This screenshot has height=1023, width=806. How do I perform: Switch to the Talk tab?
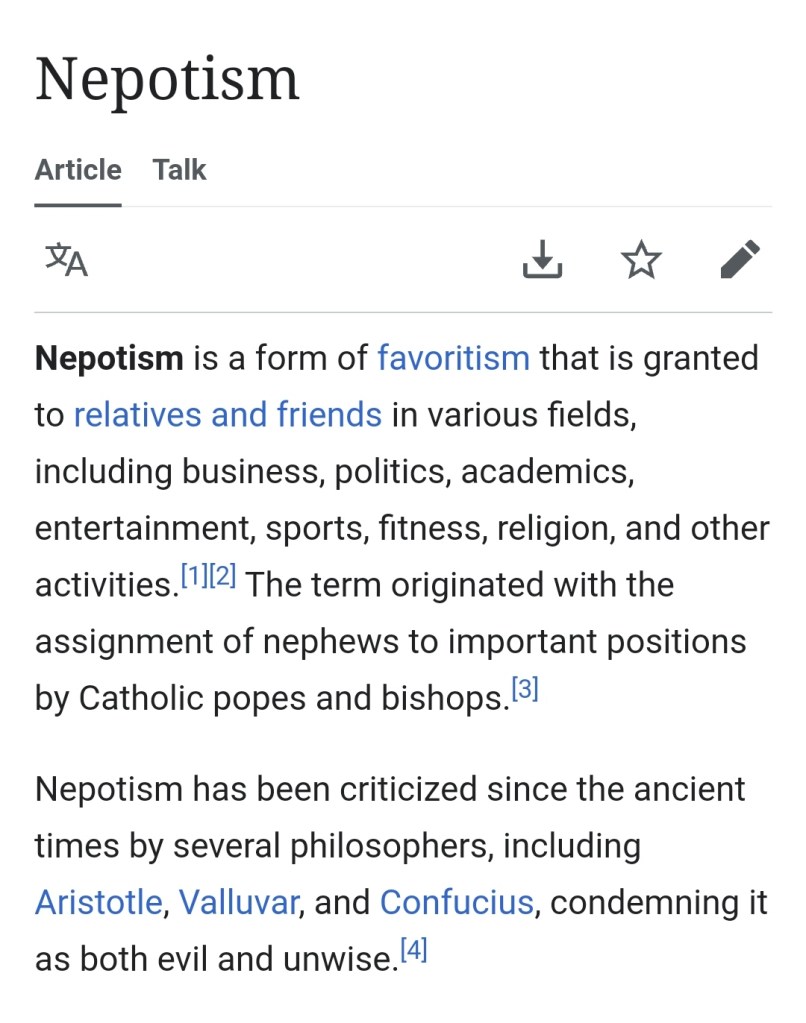tap(179, 170)
